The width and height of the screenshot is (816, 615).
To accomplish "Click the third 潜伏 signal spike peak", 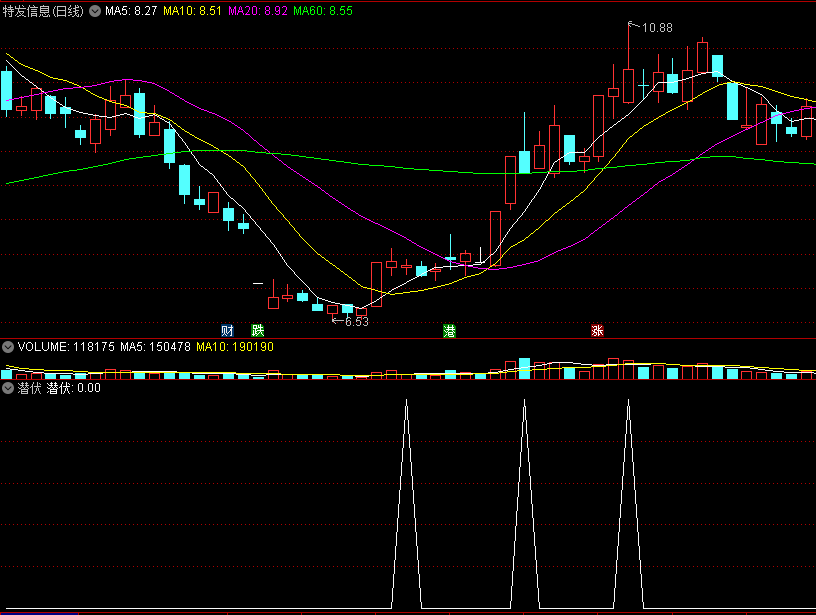I will pyautogui.click(x=629, y=401).
